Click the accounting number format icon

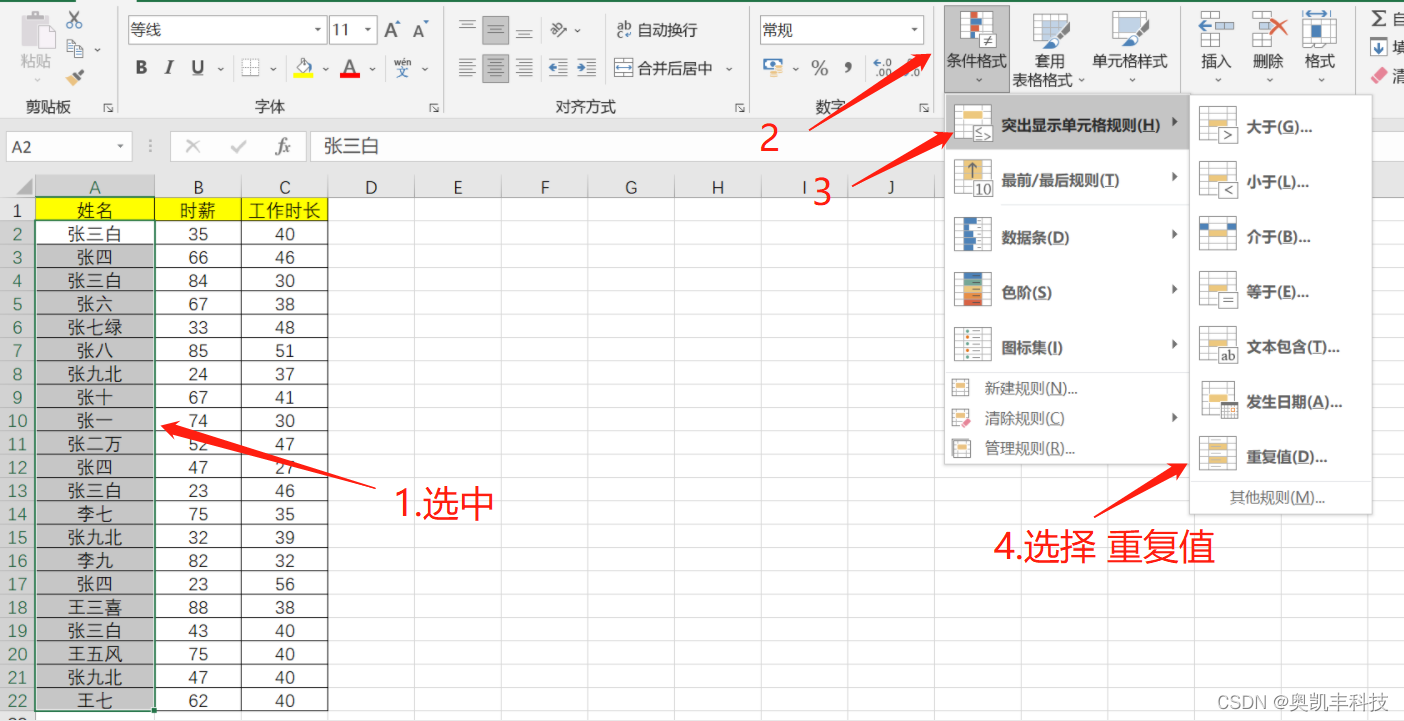[773, 68]
